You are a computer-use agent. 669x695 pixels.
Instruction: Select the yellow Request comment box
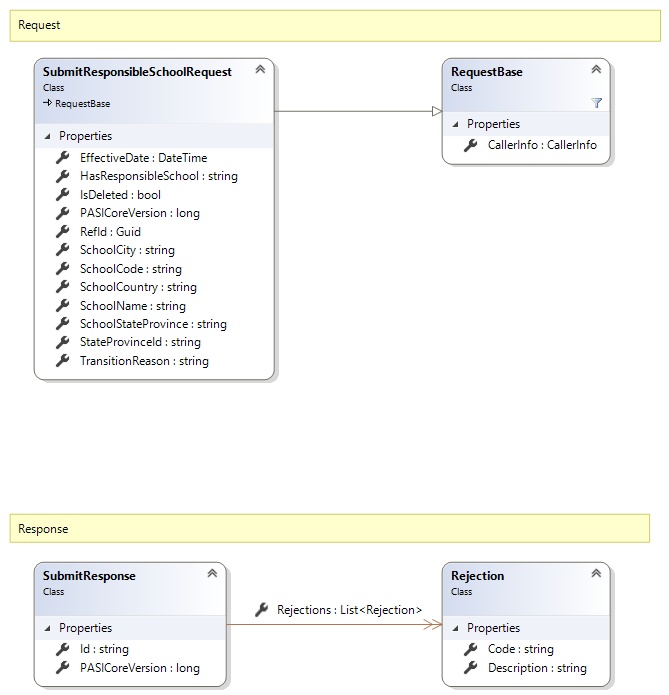[x=329, y=25]
